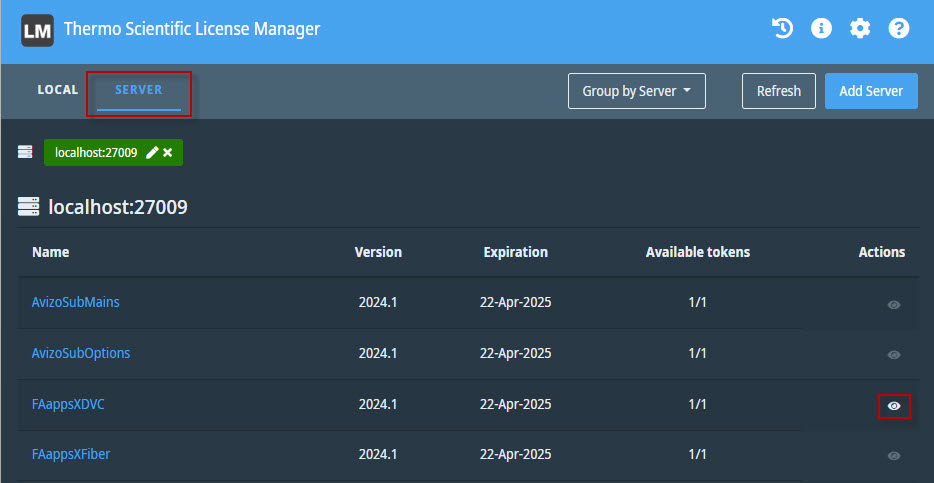Toggle eye icon for FAappsXFiber

point(894,456)
